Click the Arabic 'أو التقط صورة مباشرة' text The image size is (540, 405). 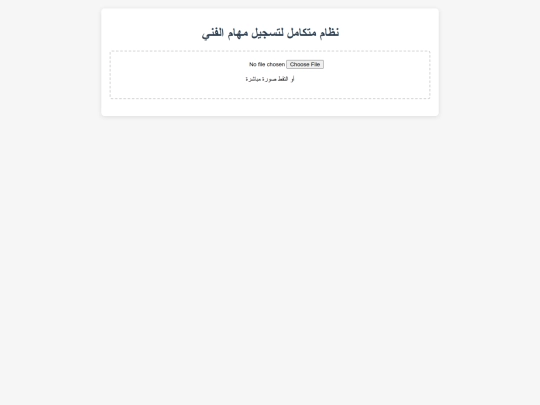[x=270, y=79]
